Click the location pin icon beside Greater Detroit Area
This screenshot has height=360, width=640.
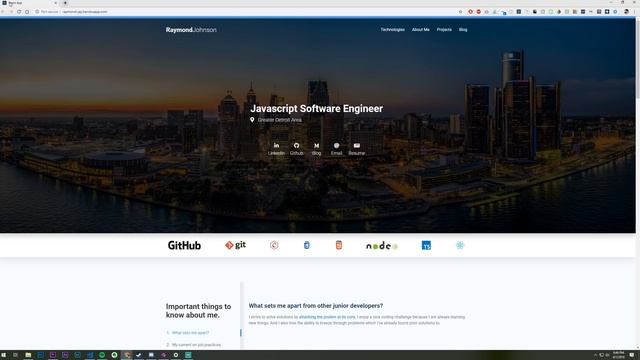coord(252,120)
